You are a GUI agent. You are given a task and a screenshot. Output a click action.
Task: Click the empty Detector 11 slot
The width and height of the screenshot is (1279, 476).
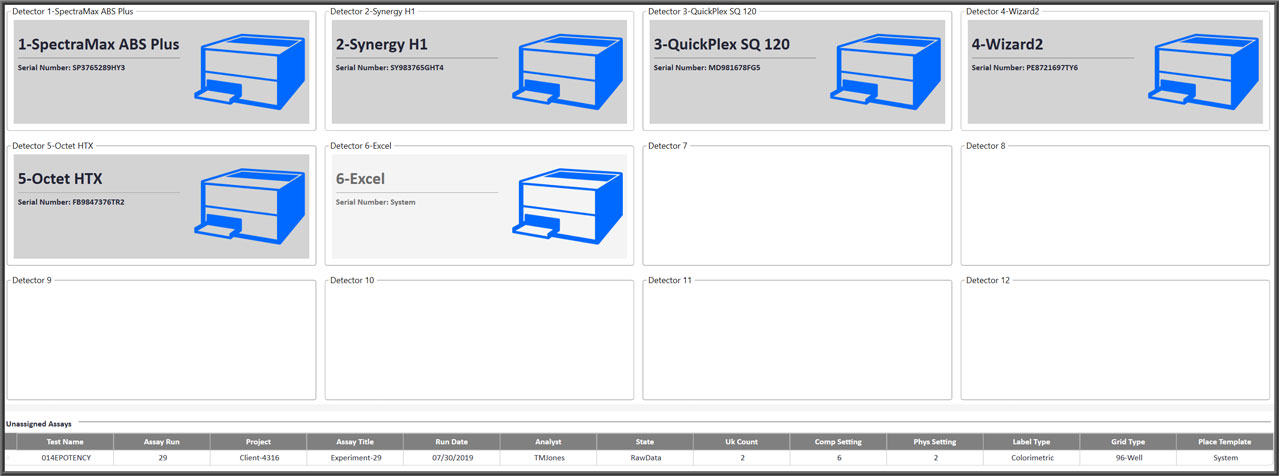[797, 340]
